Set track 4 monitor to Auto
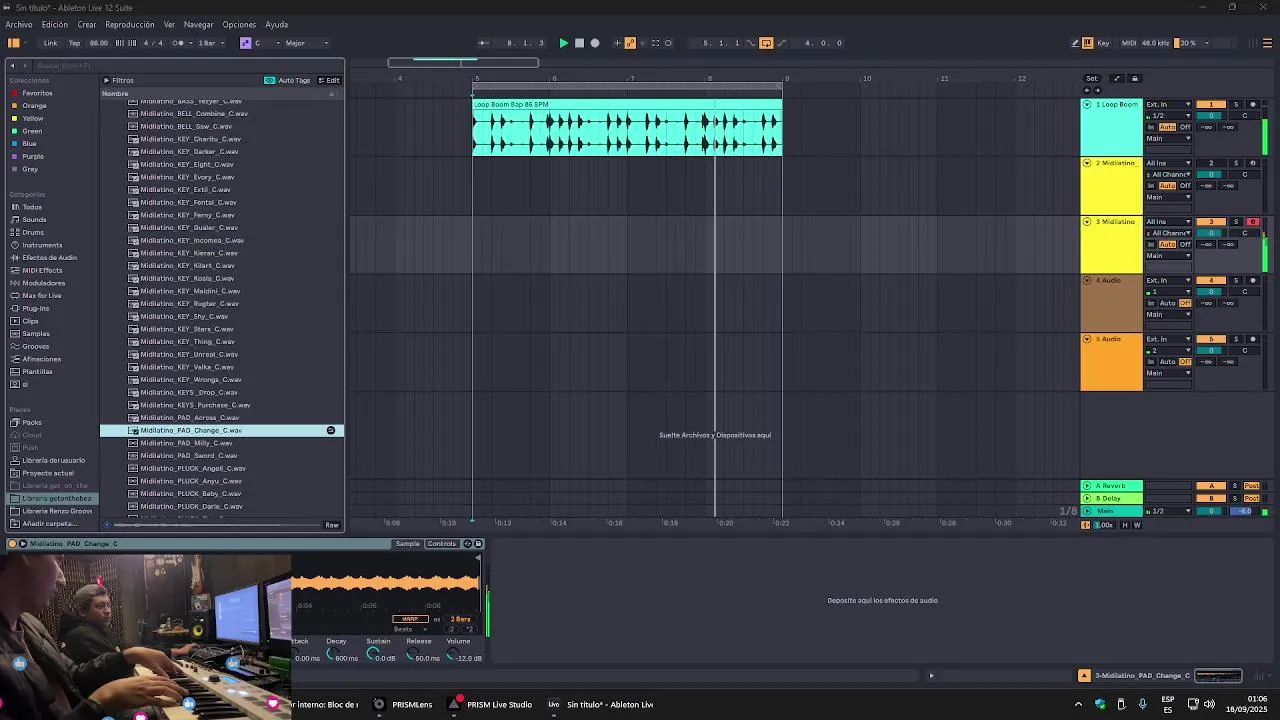This screenshot has height=720, width=1280. (1167, 303)
